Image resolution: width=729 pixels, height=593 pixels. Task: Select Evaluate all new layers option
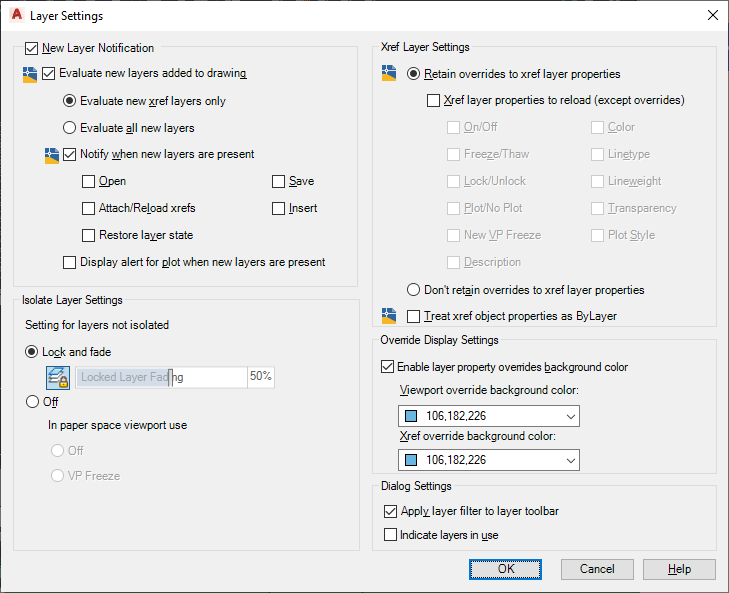click(69, 128)
